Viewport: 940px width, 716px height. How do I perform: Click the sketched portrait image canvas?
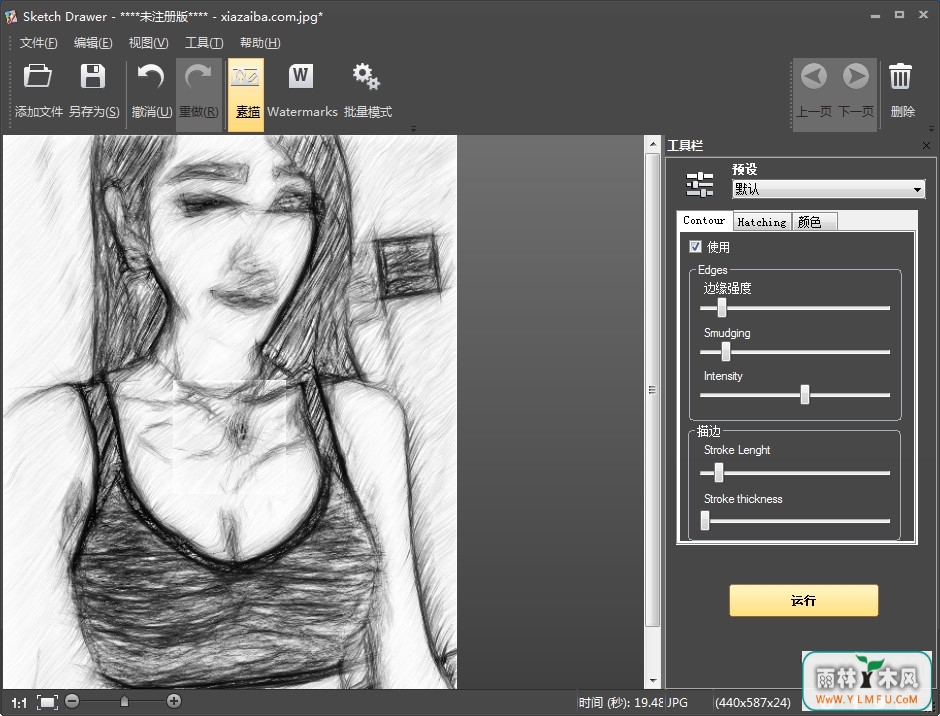[230, 412]
